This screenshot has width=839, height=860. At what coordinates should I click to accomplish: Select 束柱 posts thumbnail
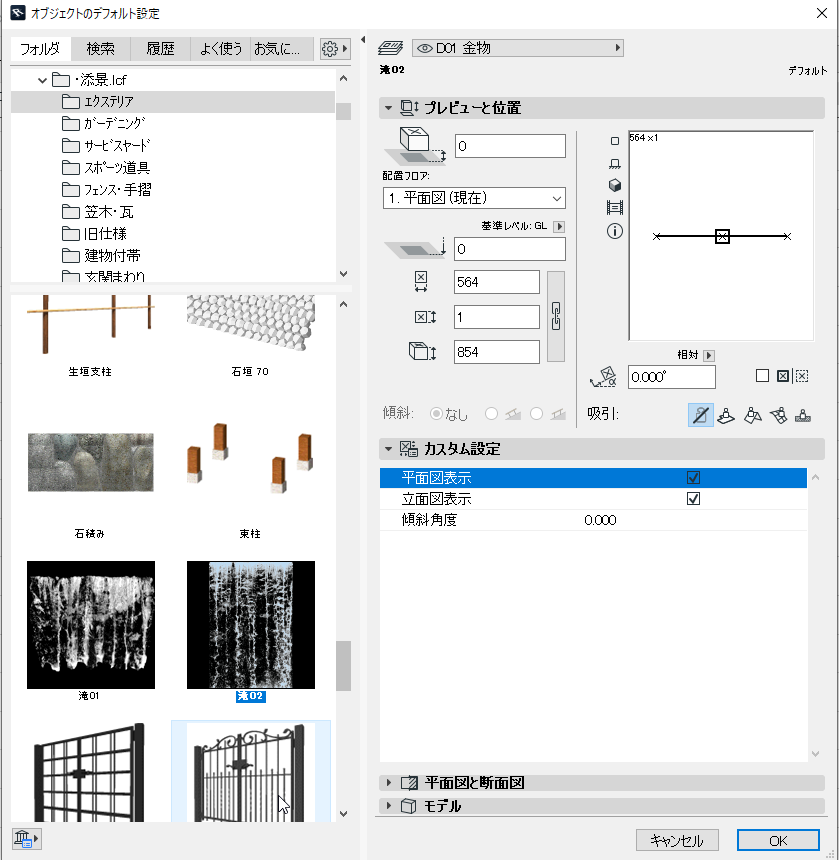[x=250, y=459]
